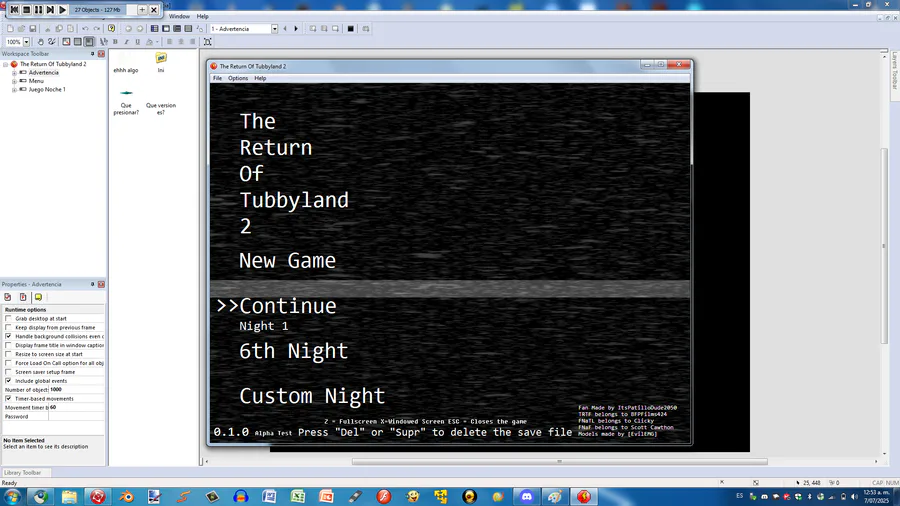The width and height of the screenshot is (900, 506).
Task: Open Help menu in Fusion editor
Action: coord(203,17)
